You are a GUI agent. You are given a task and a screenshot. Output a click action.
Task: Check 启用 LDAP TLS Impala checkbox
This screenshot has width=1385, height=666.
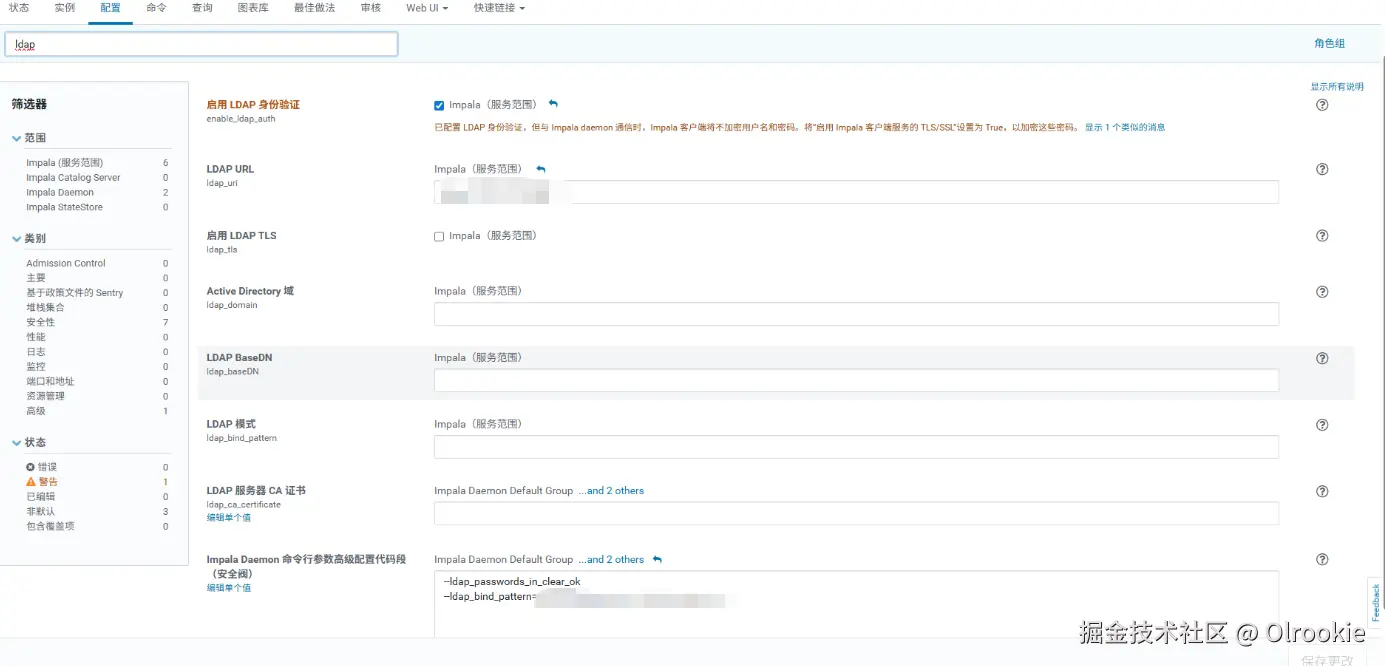[x=439, y=236]
